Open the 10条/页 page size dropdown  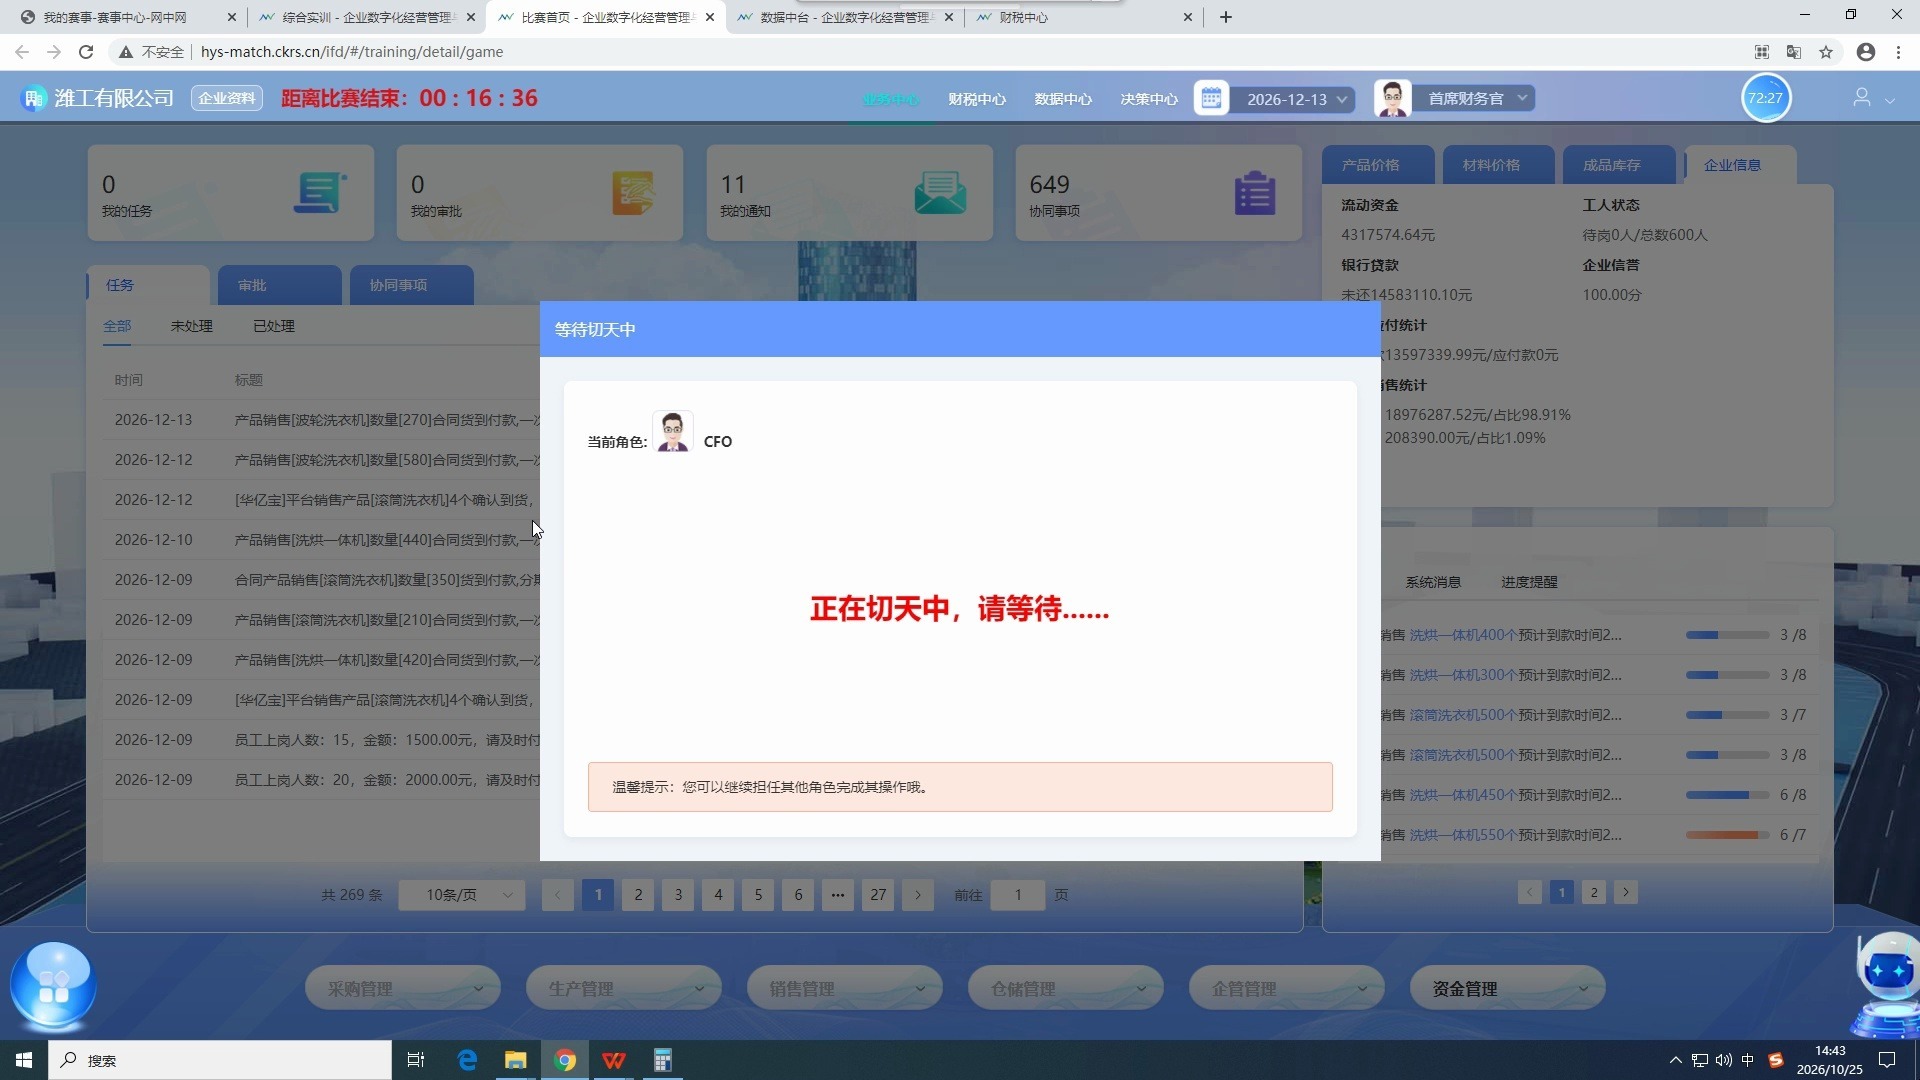click(x=462, y=894)
